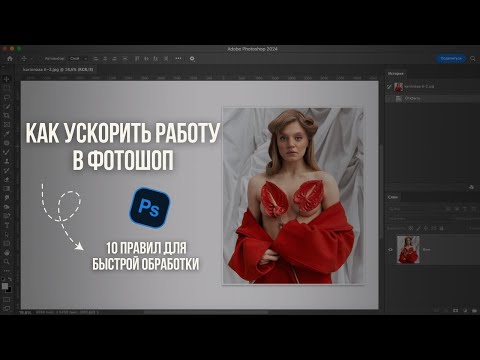
Task: Select the Rectangle shape tool
Action: [6, 244]
